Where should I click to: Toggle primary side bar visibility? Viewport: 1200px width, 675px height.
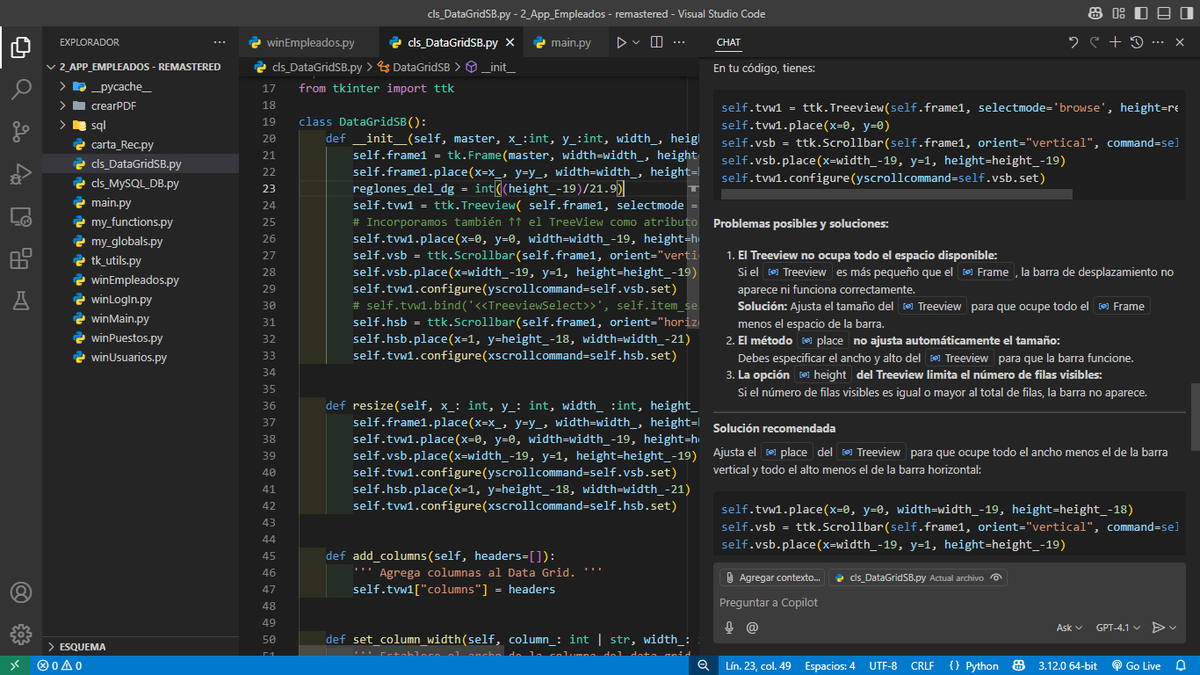(1142, 14)
